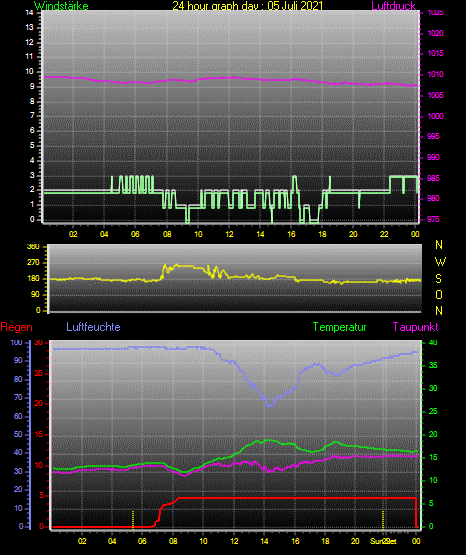The image size is (466, 555).
Task: Click the S wind direction marker
Action: 438,279
